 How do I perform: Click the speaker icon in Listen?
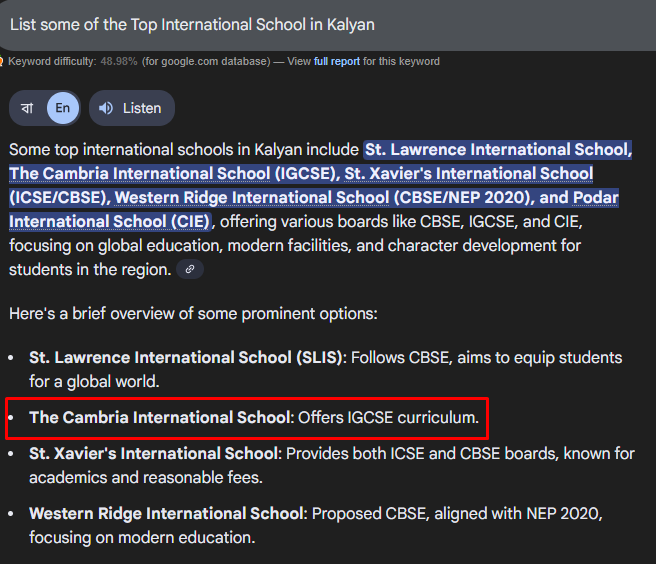click(x=106, y=108)
